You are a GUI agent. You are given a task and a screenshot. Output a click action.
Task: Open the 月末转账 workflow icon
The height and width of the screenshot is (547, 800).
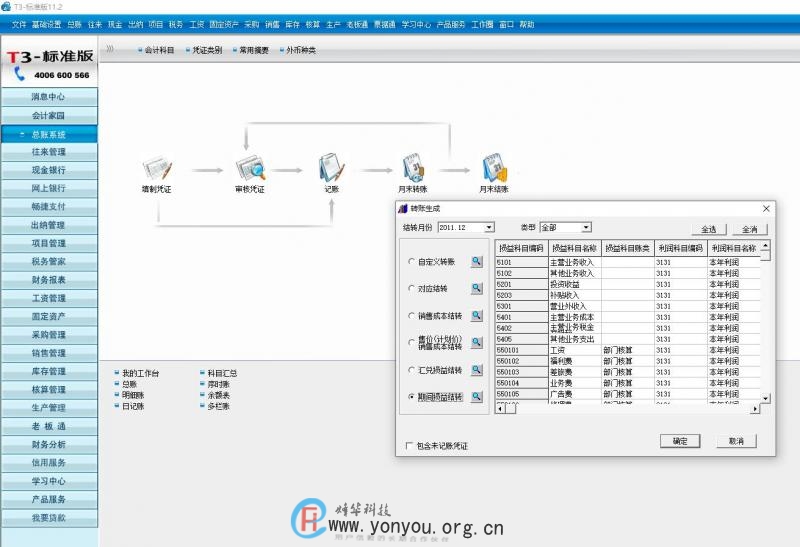412,168
